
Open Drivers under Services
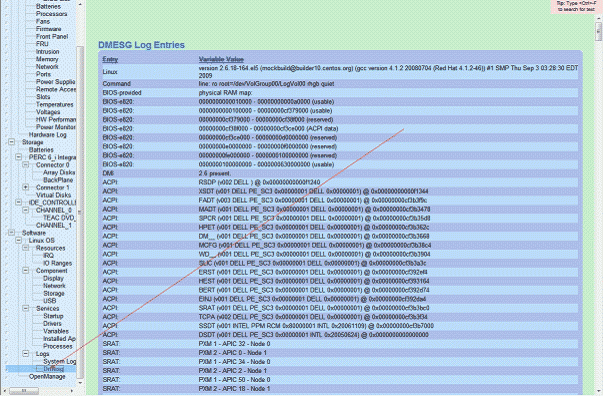(x=52, y=324)
